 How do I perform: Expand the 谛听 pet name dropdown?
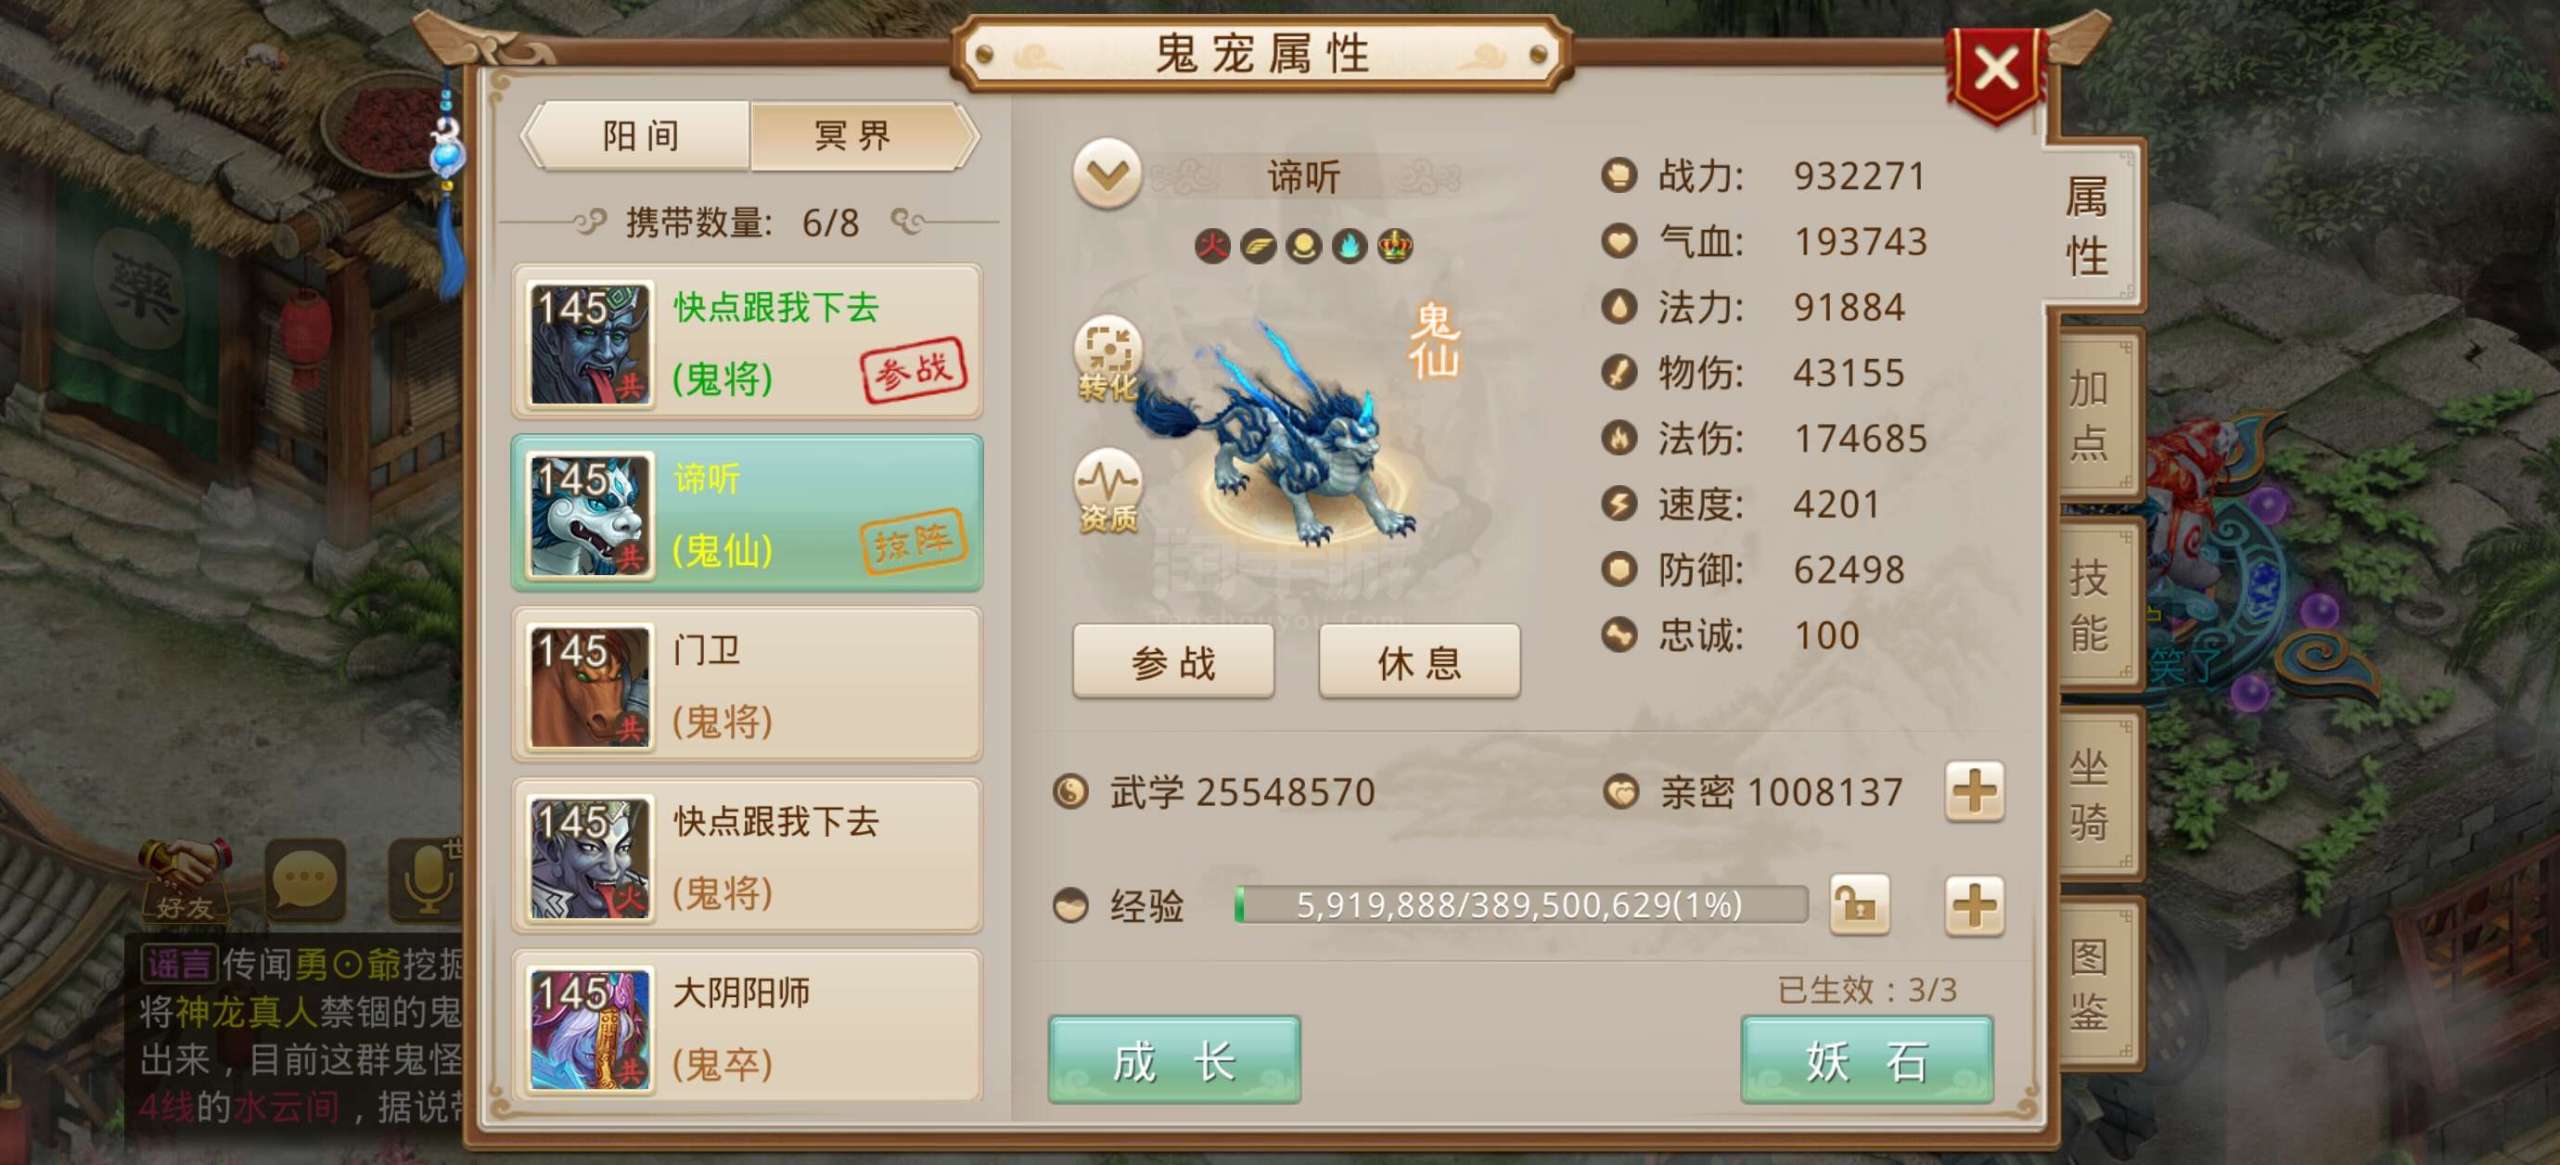1107,174
